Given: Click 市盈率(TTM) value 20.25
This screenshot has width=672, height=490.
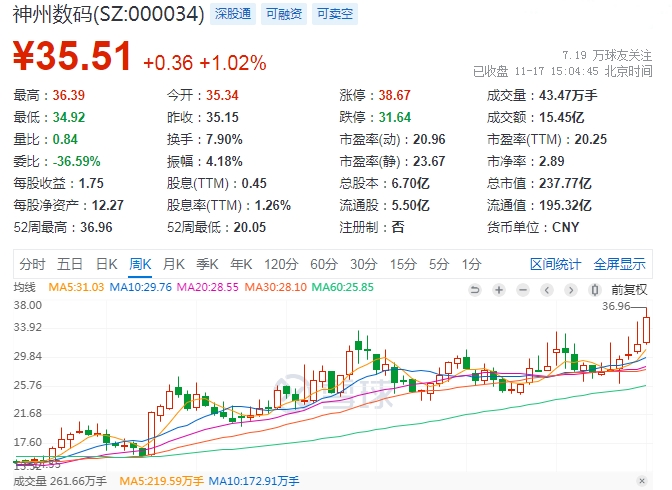Looking at the screenshot, I should pyautogui.click(x=591, y=139).
